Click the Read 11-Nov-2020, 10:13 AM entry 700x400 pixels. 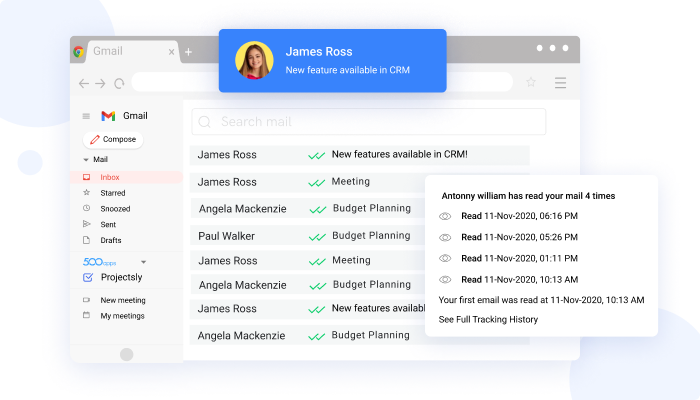pos(519,279)
